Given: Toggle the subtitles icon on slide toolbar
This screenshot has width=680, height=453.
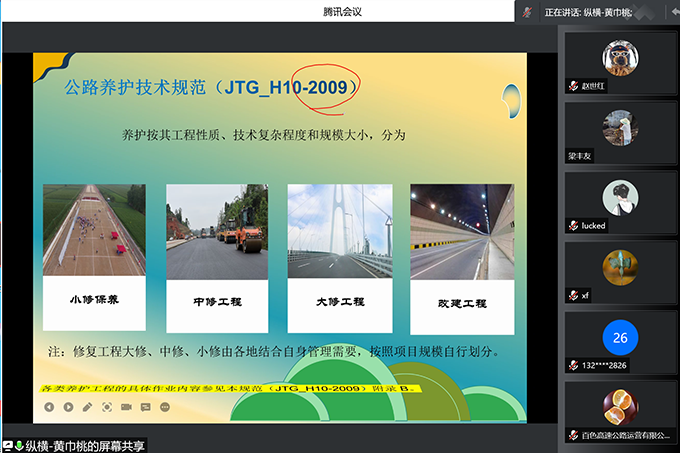Looking at the screenshot, I should pyautogui.click(x=146, y=407).
